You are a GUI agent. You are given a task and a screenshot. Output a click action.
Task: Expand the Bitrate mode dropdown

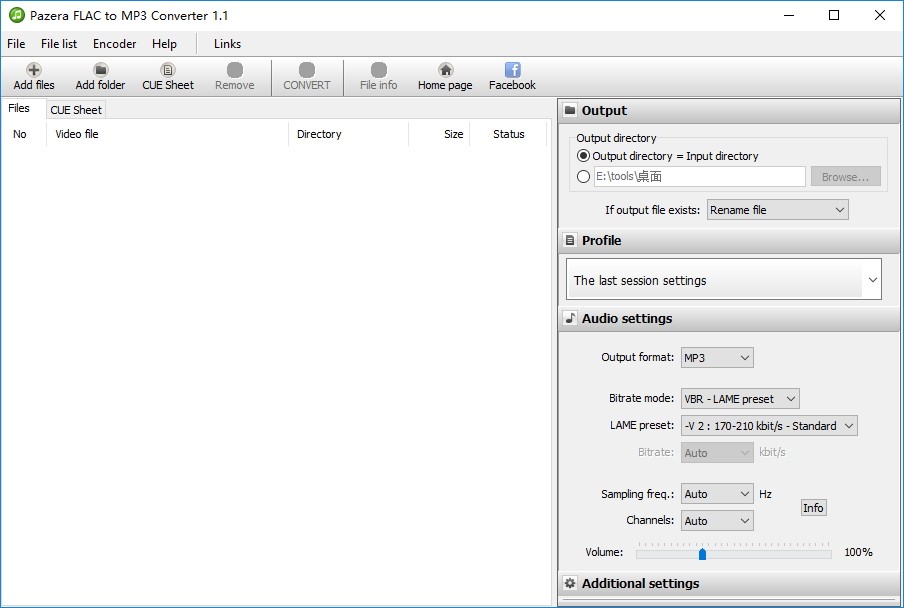pyautogui.click(x=740, y=399)
